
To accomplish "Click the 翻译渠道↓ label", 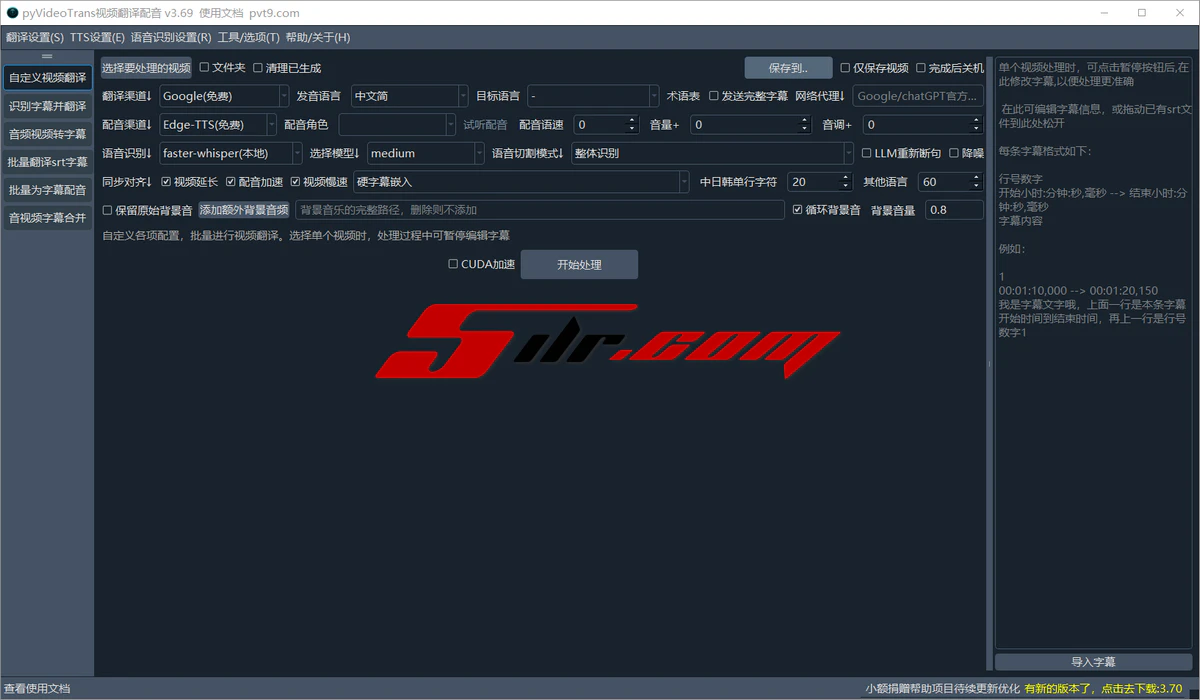I will tap(127, 96).
